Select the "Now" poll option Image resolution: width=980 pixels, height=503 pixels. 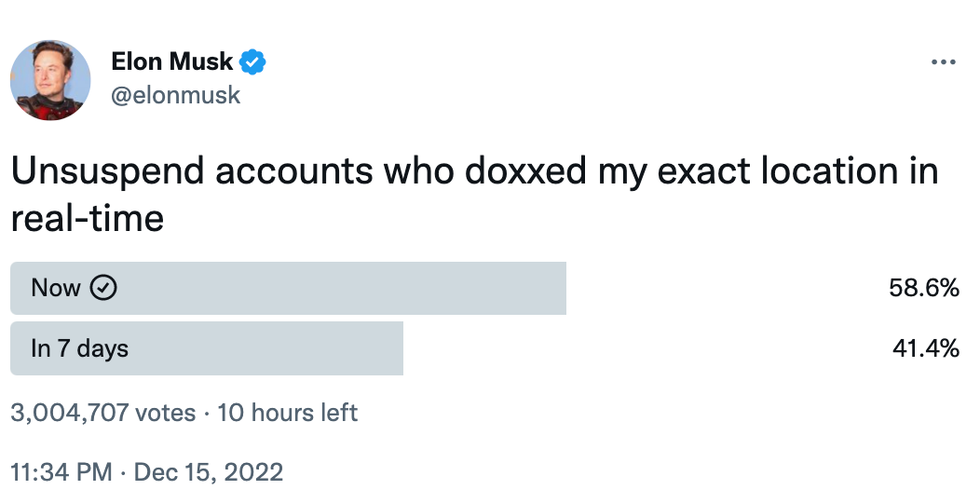click(56, 288)
